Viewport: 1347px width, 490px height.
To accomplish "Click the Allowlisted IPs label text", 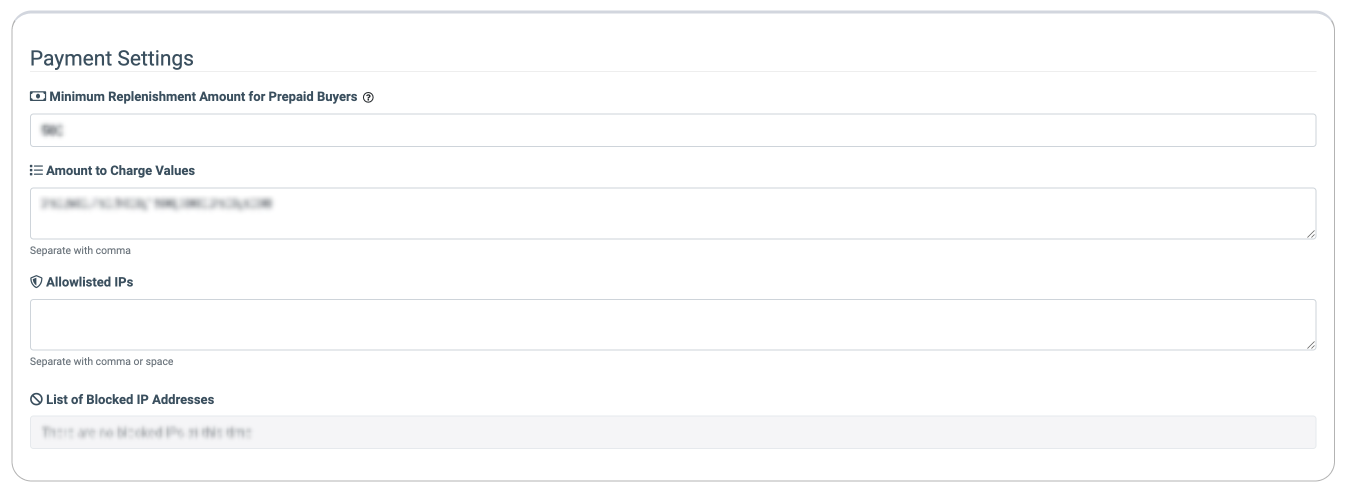I will tap(90, 282).
